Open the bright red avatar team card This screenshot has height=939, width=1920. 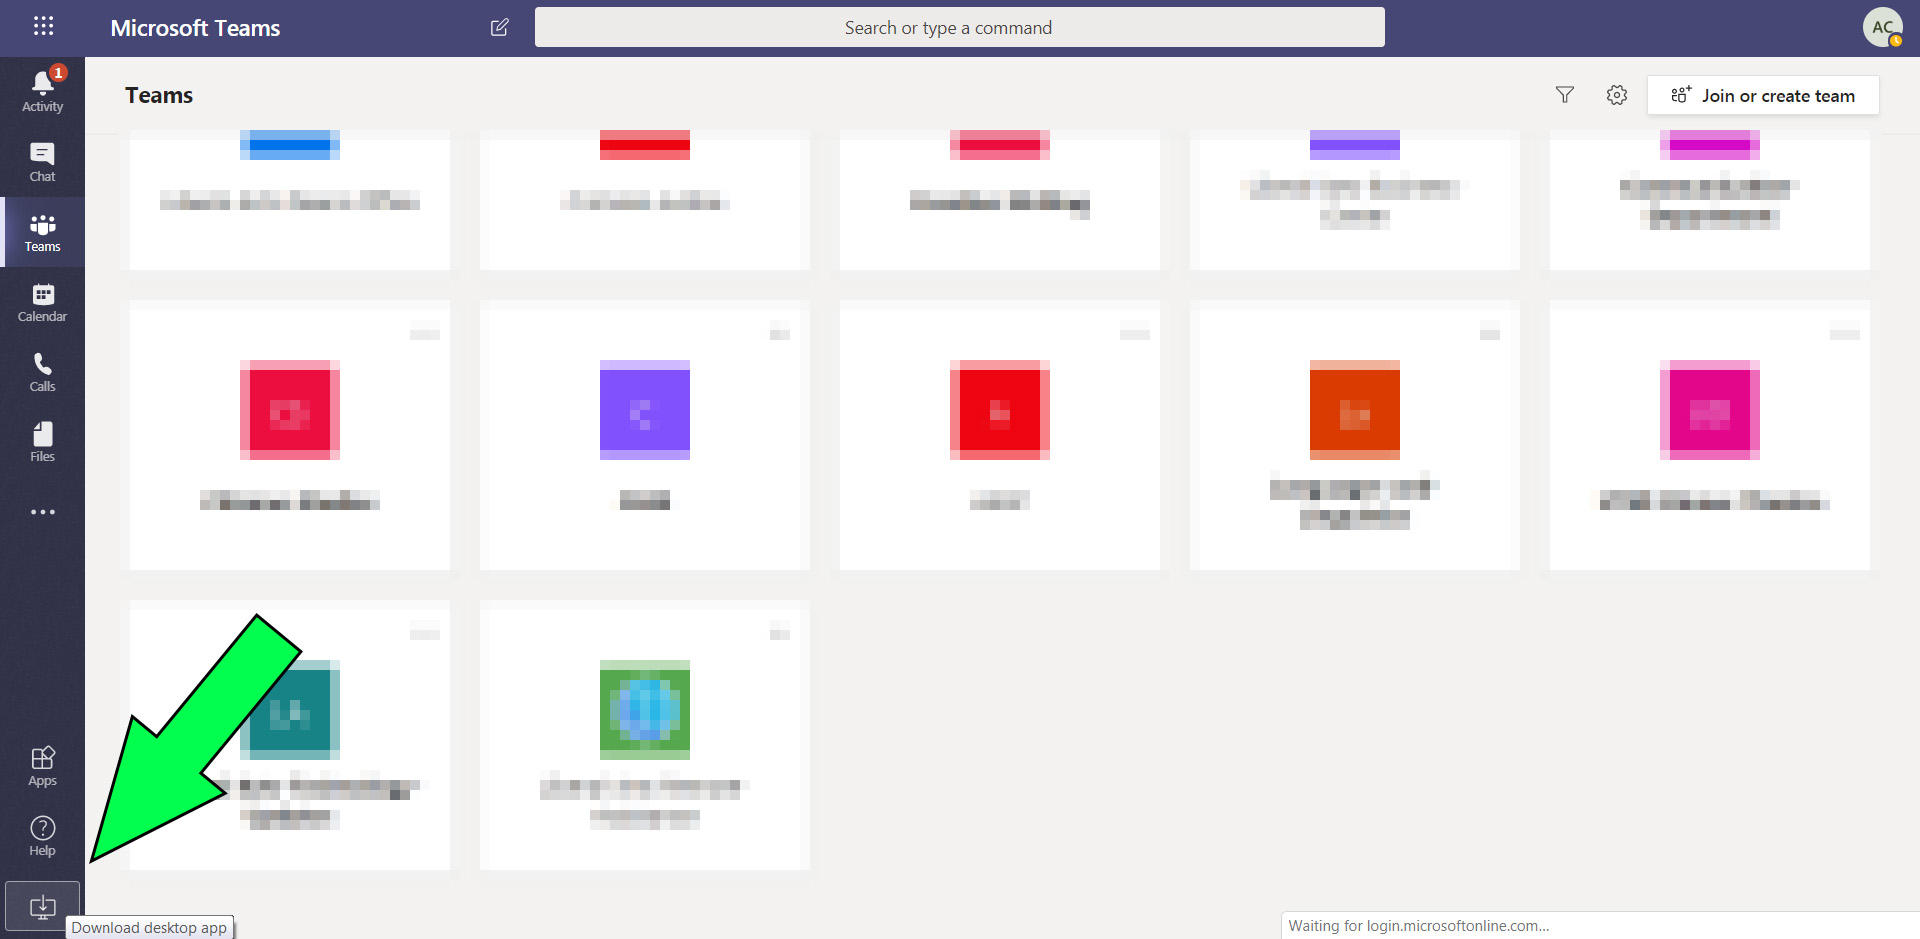pyautogui.click(x=1000, y=435)
